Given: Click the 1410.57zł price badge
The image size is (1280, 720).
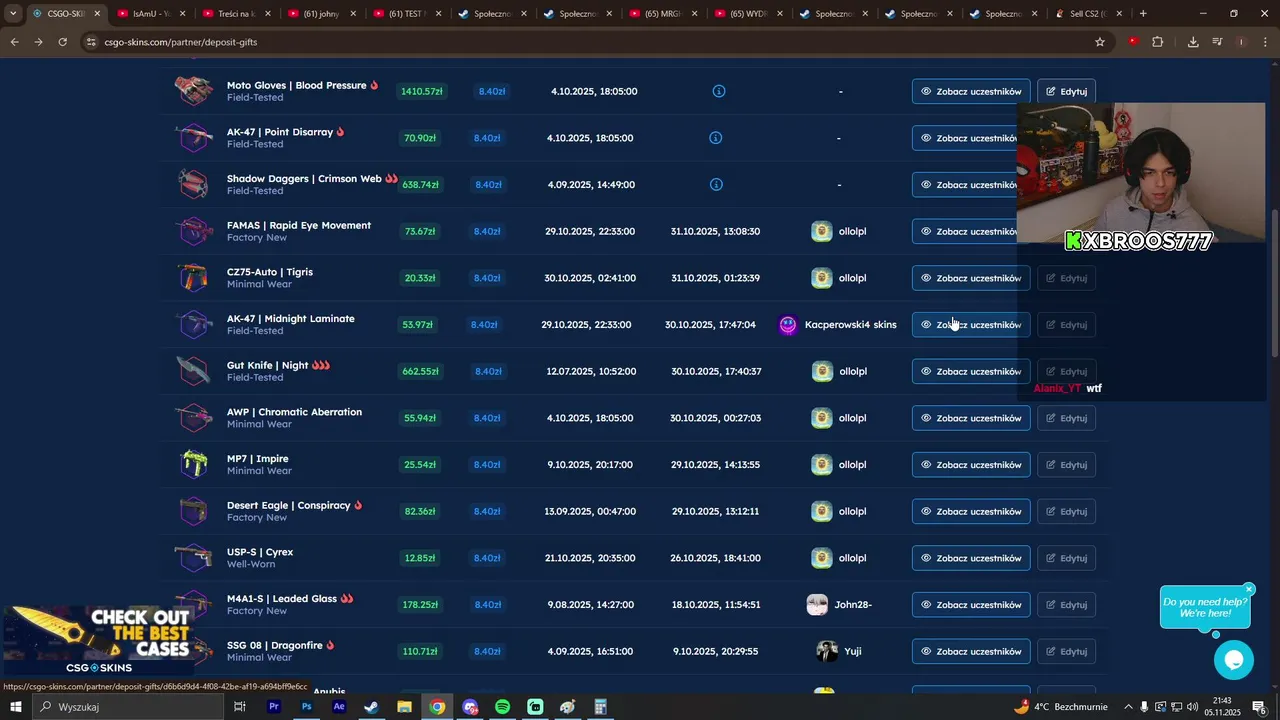Looking at the screenshot, I should [421, 91].
